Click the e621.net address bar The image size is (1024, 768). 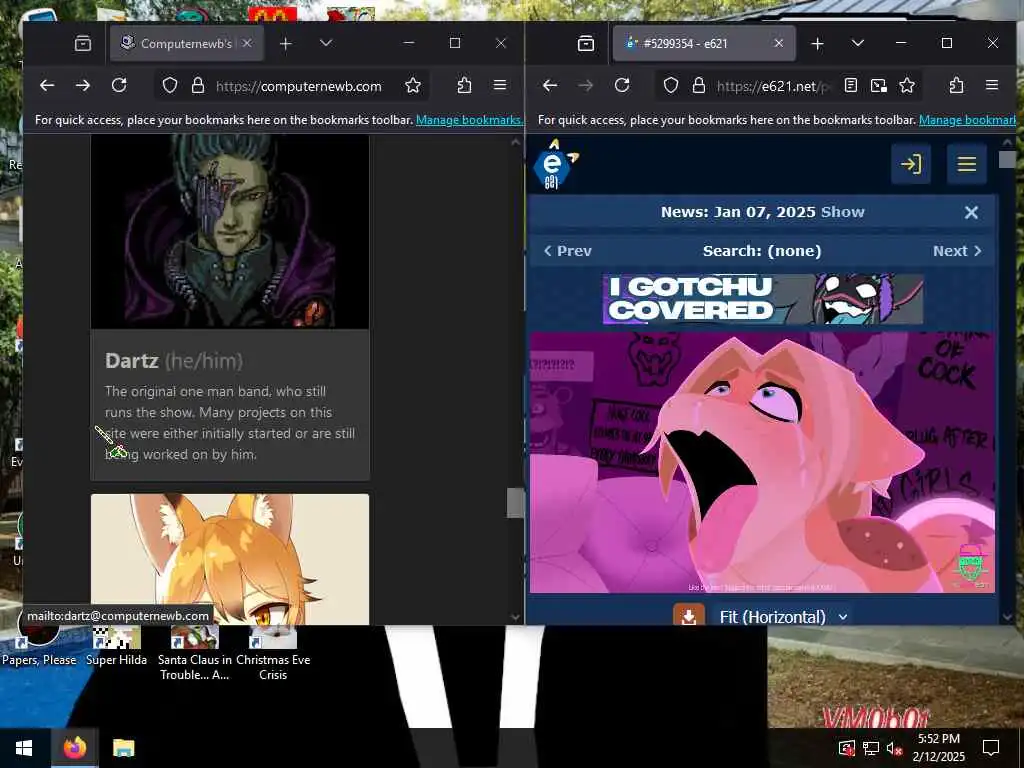774,86
